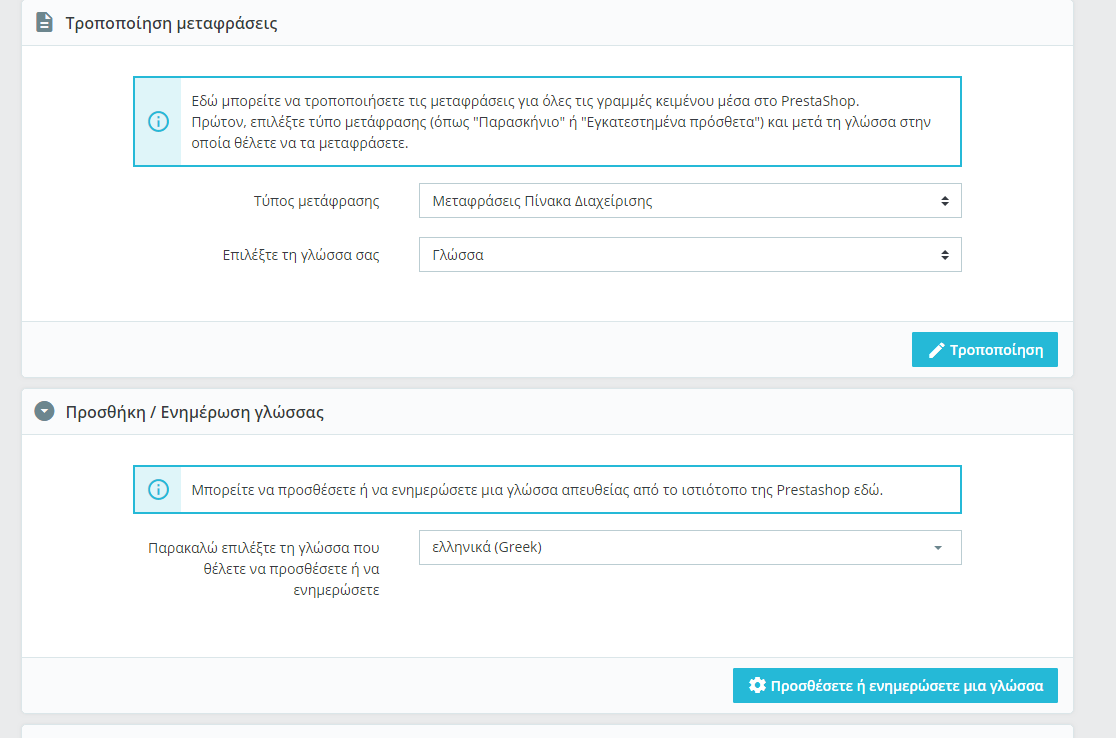Viewport: 1116px width, 738px height.
Task: Open the Τύπος μετάφρασης dropdown
Action: (x=690, y=201)
